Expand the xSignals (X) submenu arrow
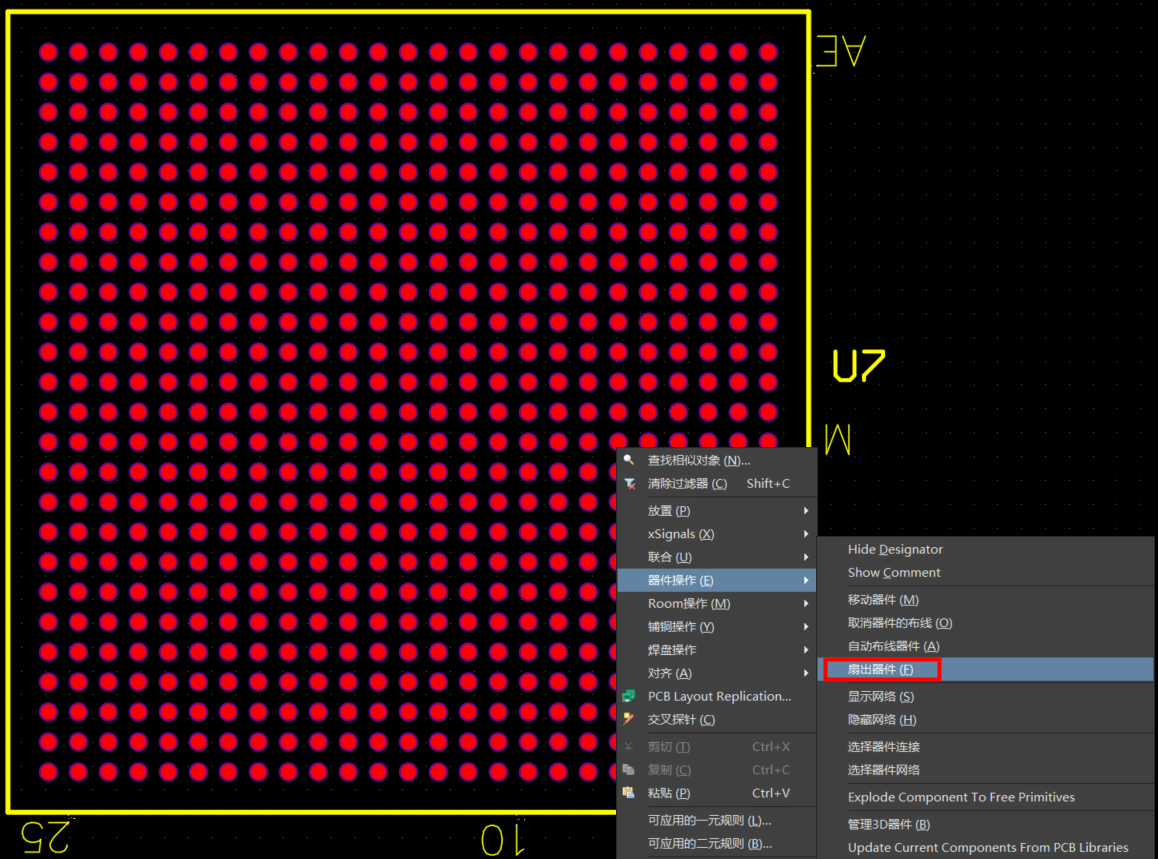The height and width of the screenshot is (859, 1158). coord(806,534)
